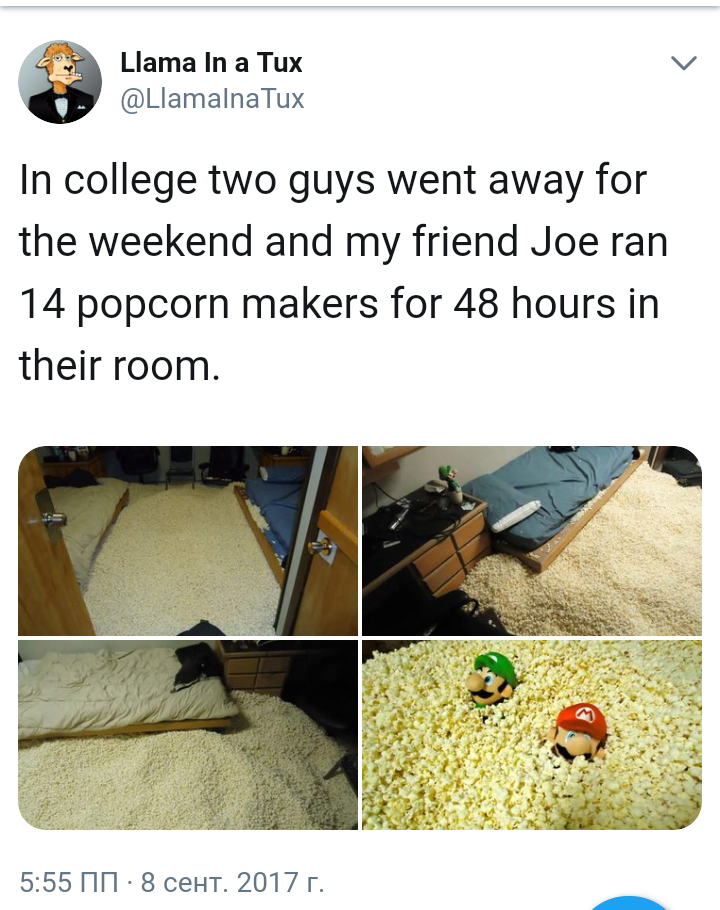Image resolution: width=720 pixels, height=910 pixels.
Task: Open the Llama In a Tux profile avatar
Action: tap(60, 82)
